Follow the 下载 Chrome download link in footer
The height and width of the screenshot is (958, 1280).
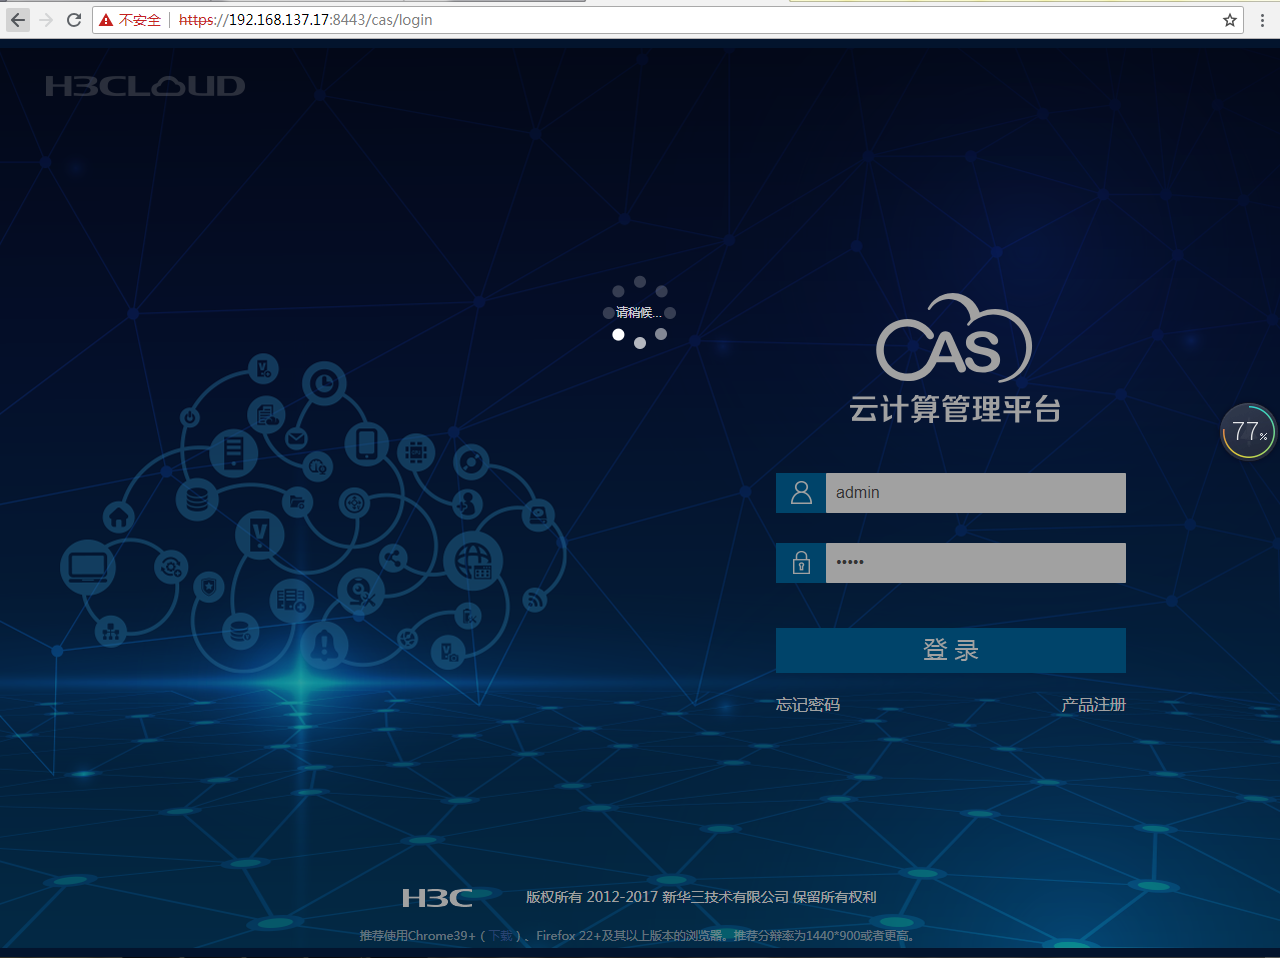pyautogui.click(x=500, y=936)
